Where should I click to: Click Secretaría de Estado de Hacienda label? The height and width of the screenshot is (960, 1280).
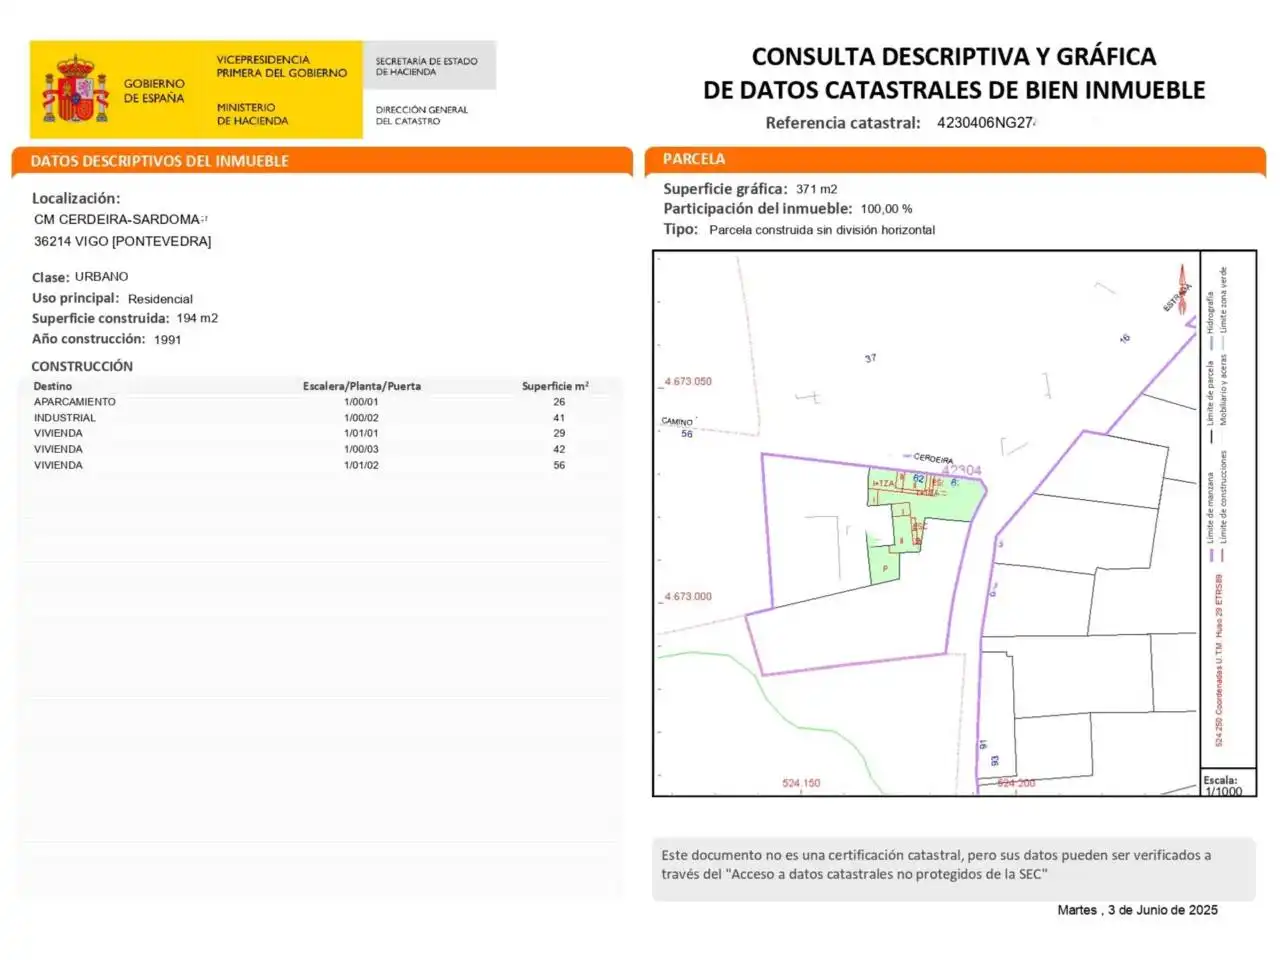pyautogui.click(x=426, y=66)
